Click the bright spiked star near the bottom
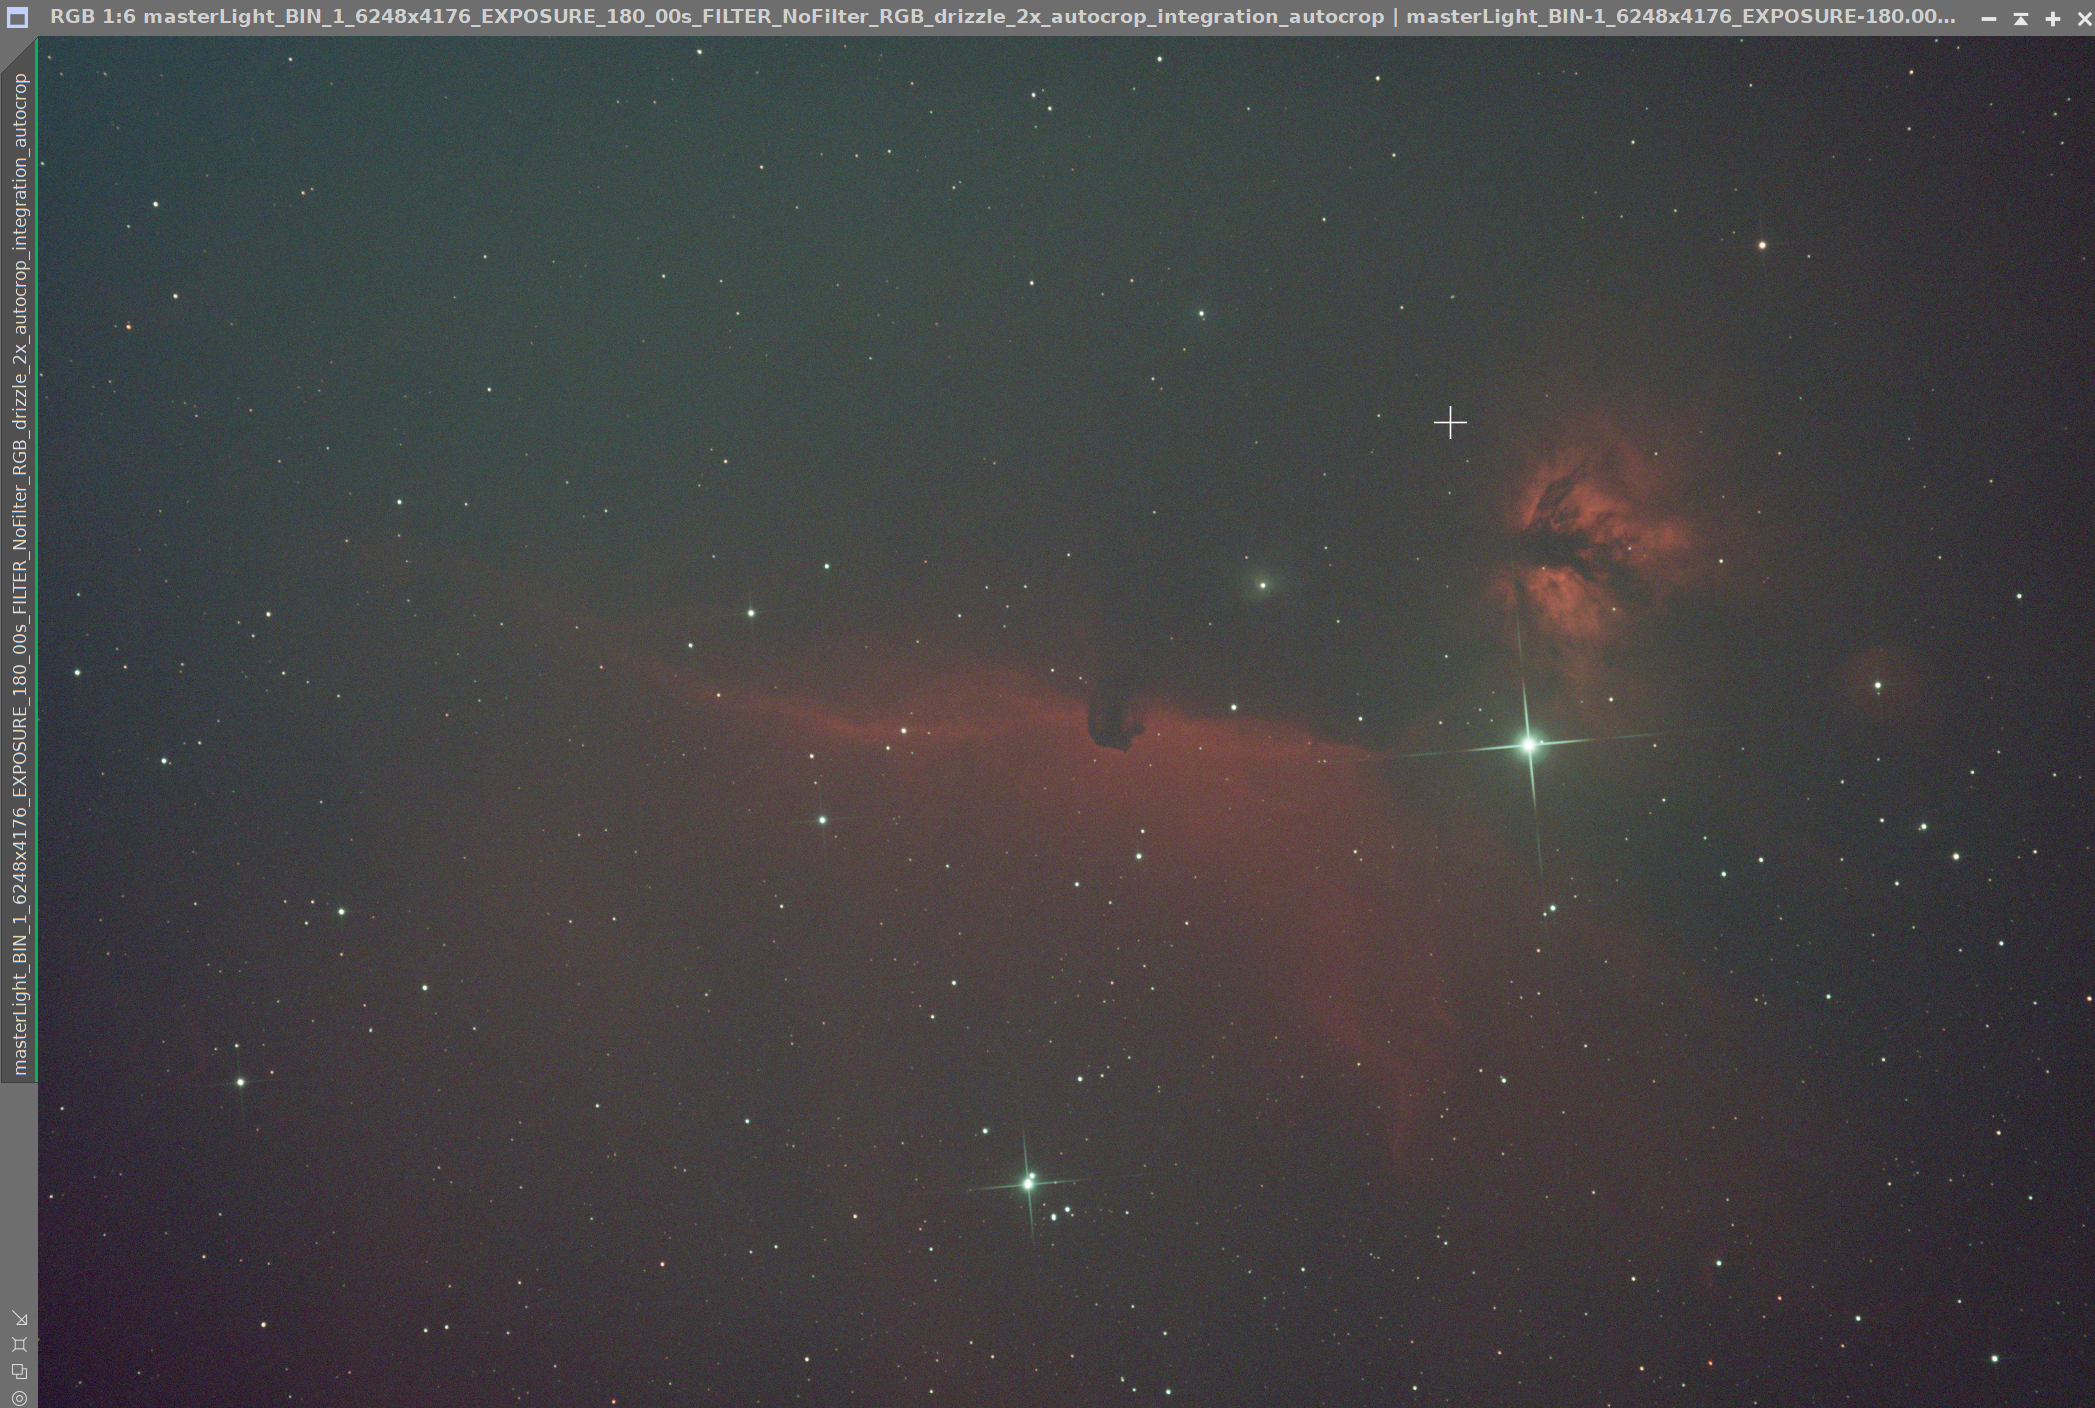The image size is (2095, 1408). [1028, 1183]
